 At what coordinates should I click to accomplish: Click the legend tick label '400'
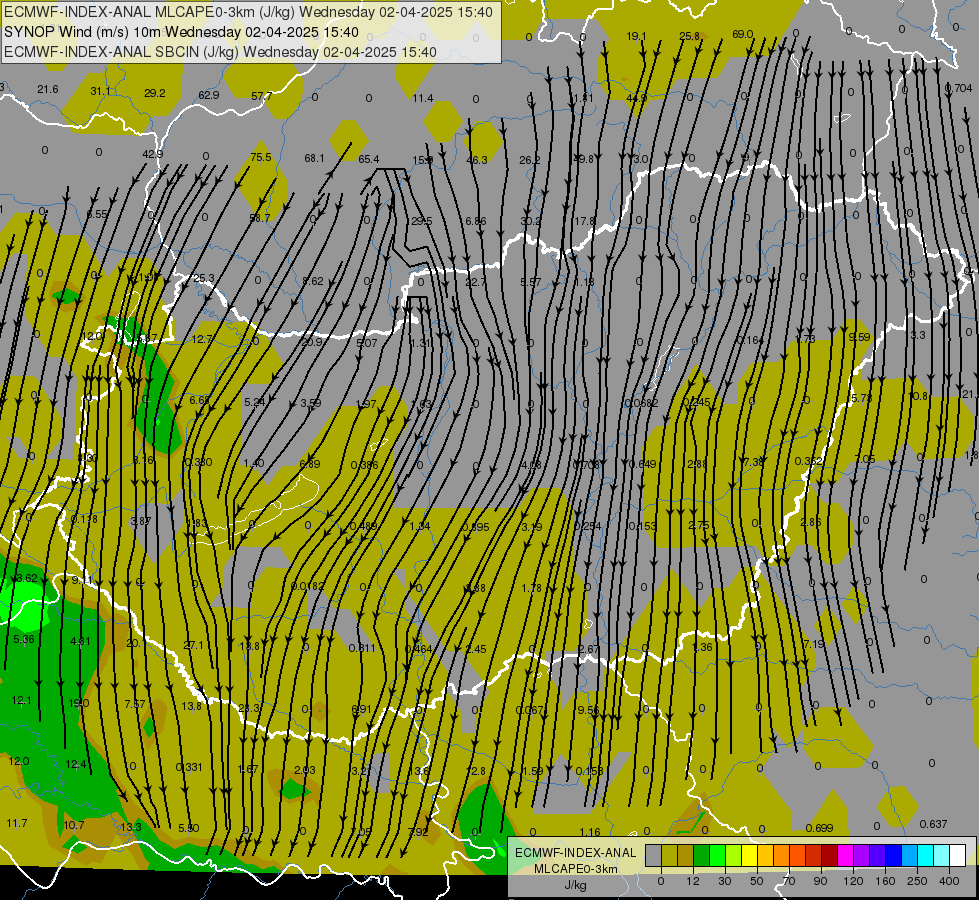[949, 881]
